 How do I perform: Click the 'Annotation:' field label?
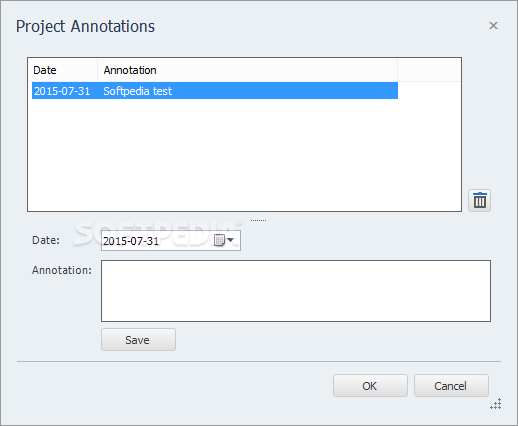(62, 270)
